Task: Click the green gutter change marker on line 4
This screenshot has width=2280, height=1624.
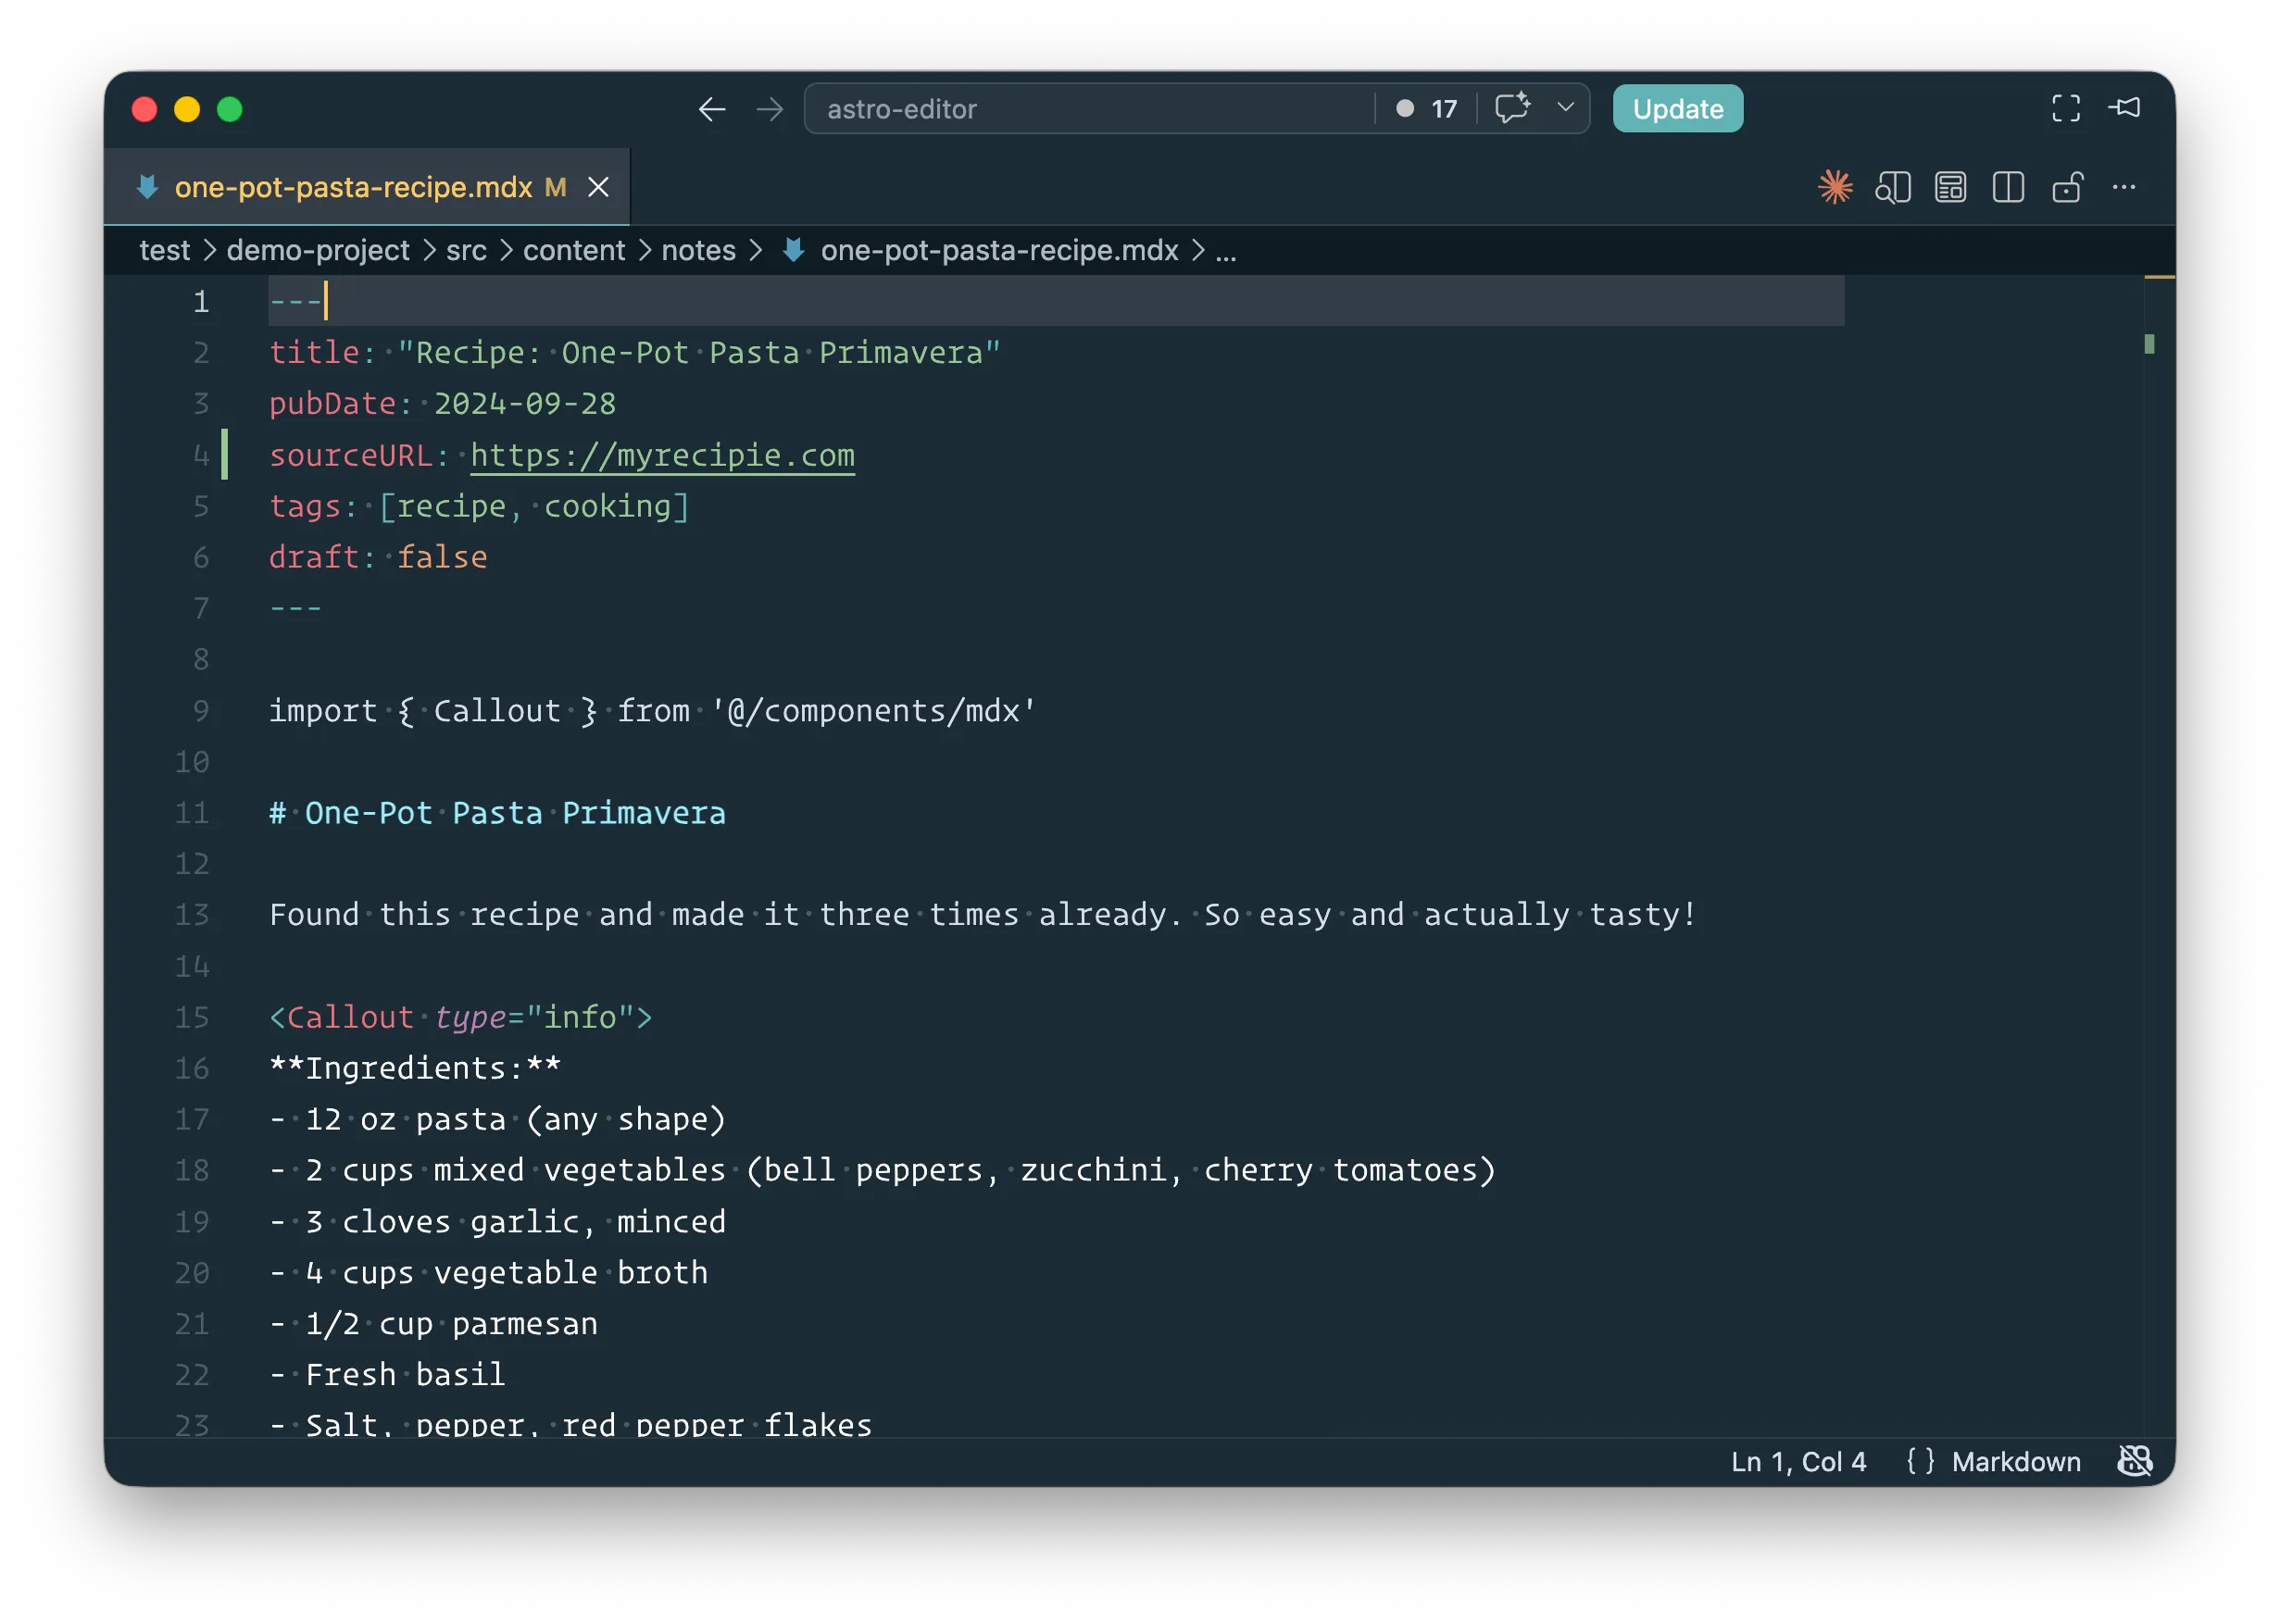Action: 224,455
